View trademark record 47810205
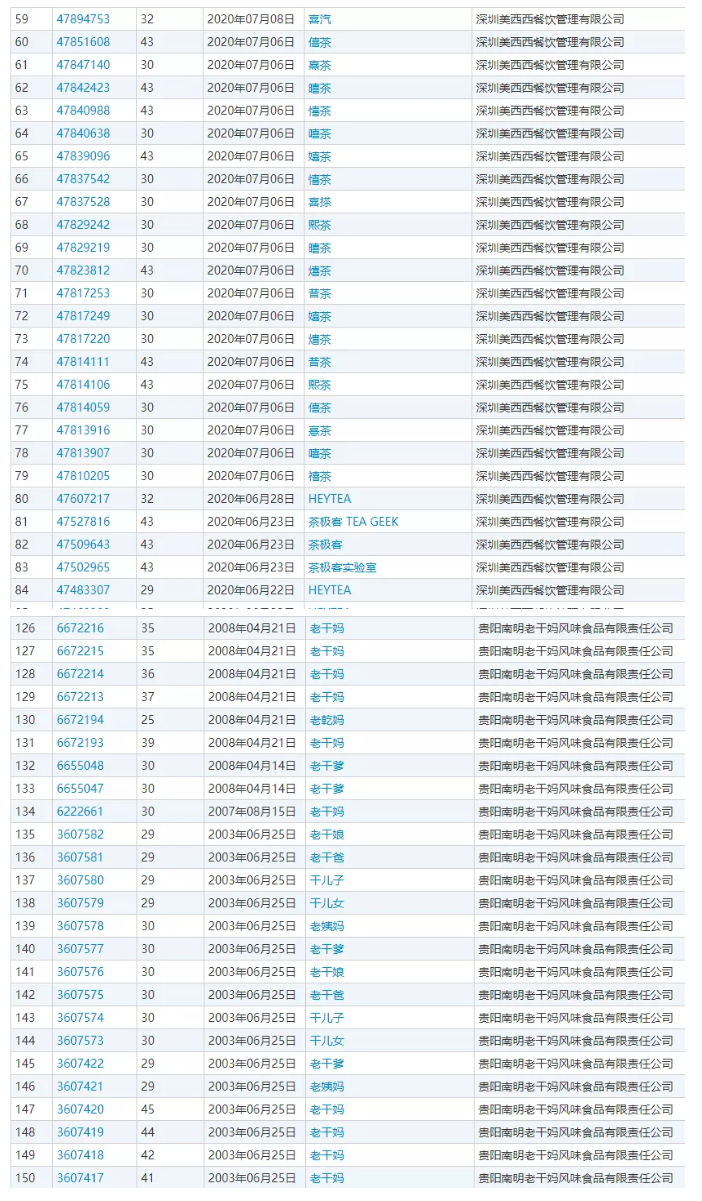702x1201 pixels. coord(83,475)
